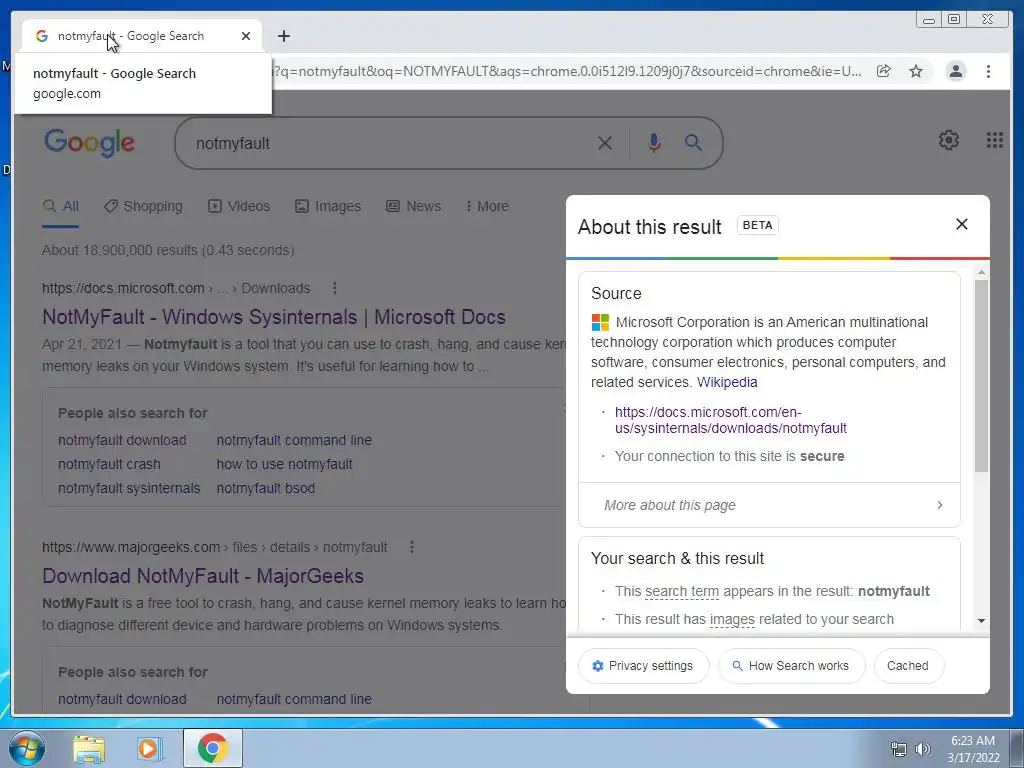Click the Chrome taskbar icon
This screenshot has width=1024, height=768.
(x=212, y=748)
